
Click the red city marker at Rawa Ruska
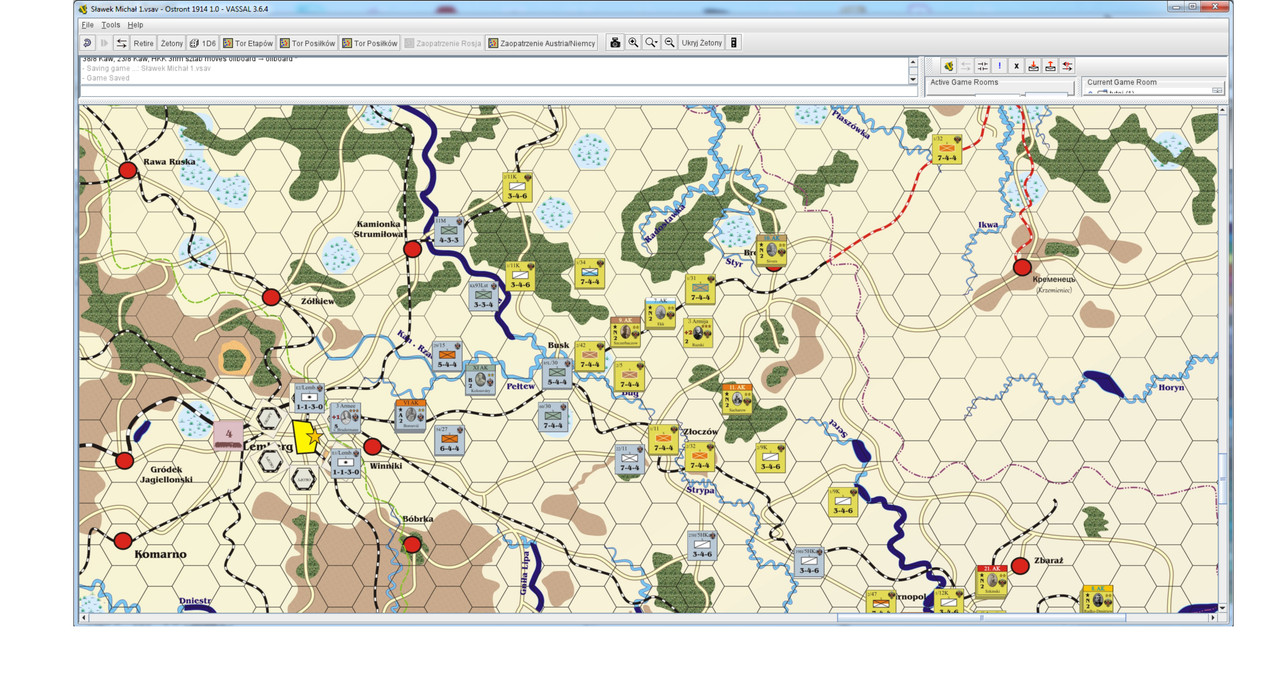click(x=128, y=170)
